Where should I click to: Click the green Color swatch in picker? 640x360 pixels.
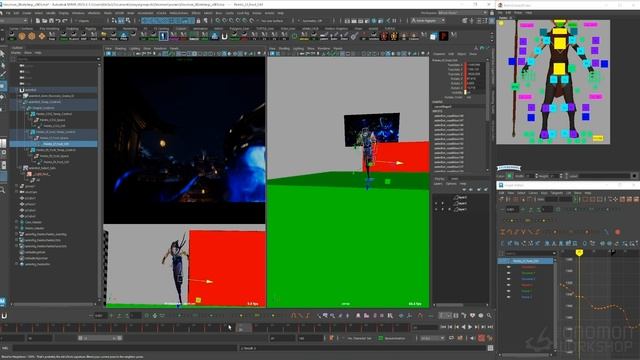(509, 176)
